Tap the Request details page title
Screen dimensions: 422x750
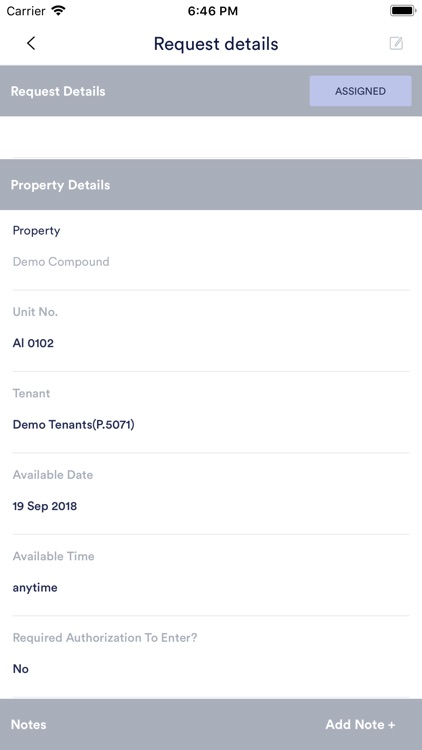(216, 44)
